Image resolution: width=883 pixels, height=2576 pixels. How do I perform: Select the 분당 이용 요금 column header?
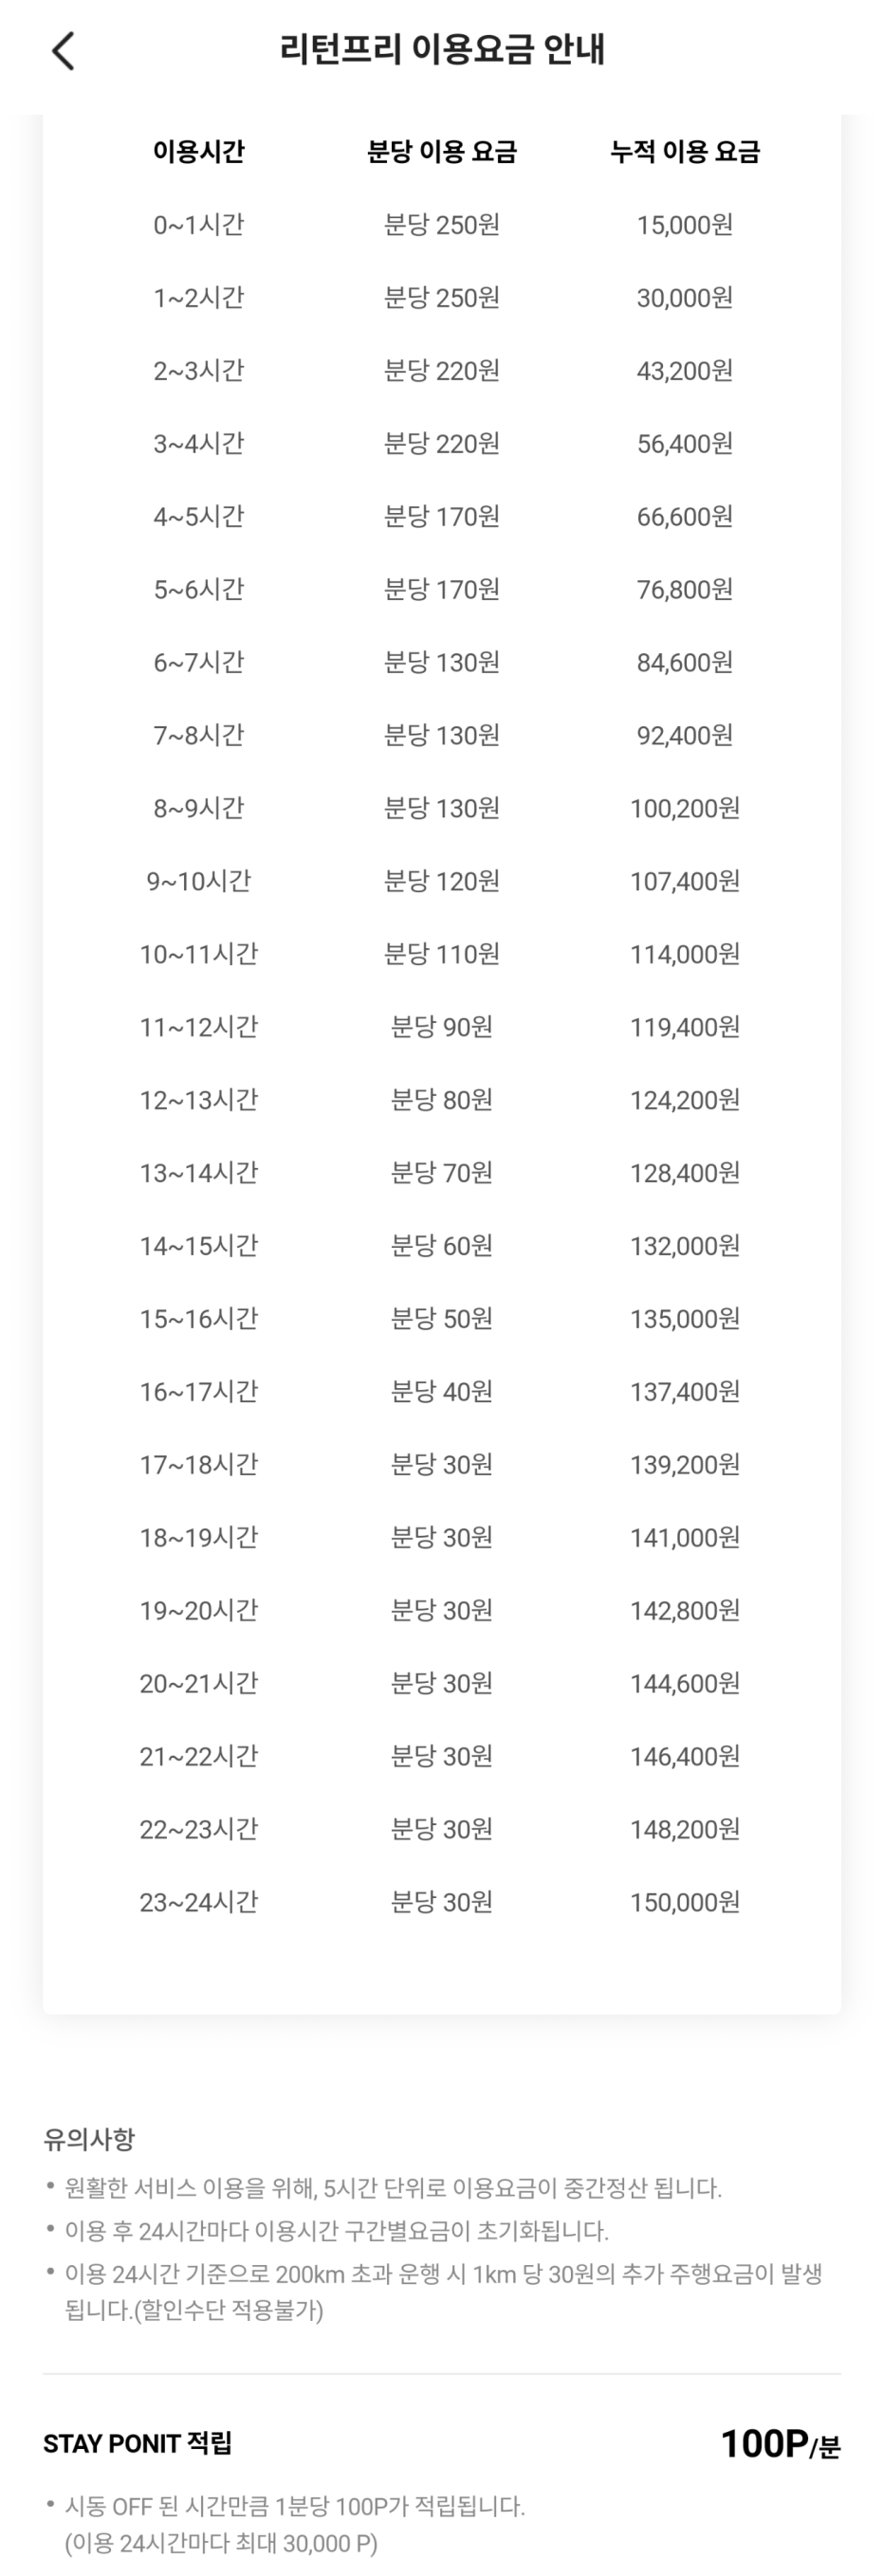point(441,151)
